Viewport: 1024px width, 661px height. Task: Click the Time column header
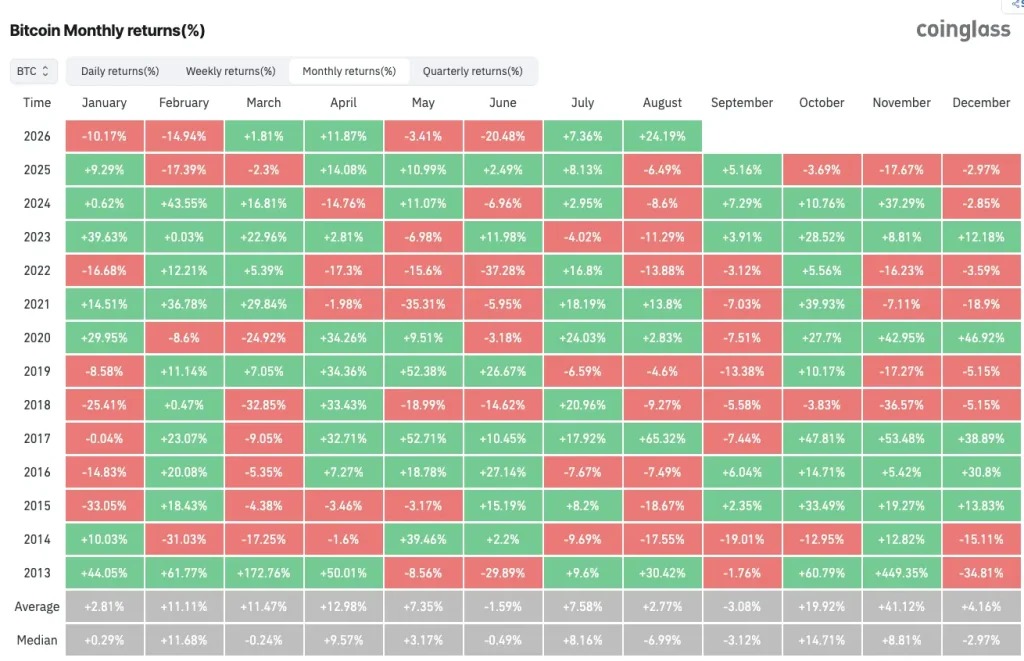[37, 103]
